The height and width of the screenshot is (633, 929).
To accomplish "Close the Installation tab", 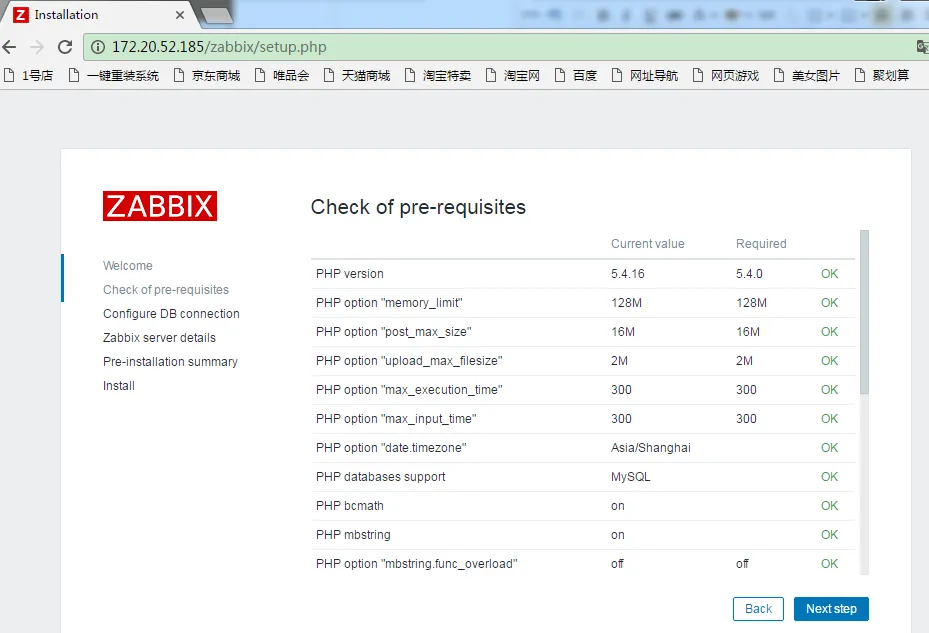I will 180,15.
